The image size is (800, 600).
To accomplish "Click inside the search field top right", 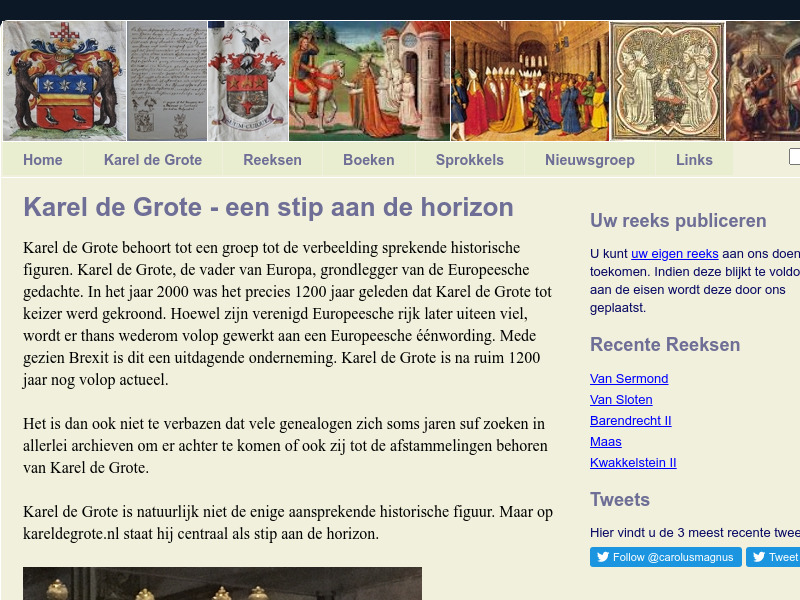I will coord(796,156).
